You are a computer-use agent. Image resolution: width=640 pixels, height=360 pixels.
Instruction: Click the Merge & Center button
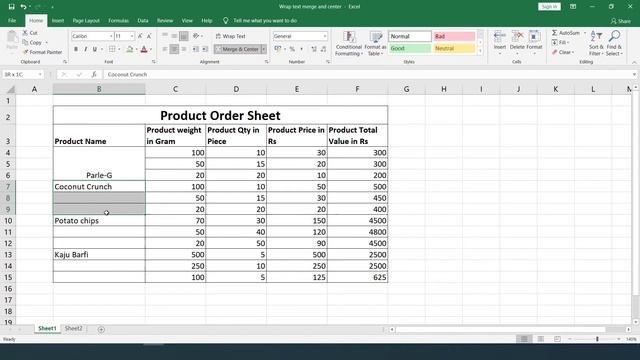click(237, 49)
